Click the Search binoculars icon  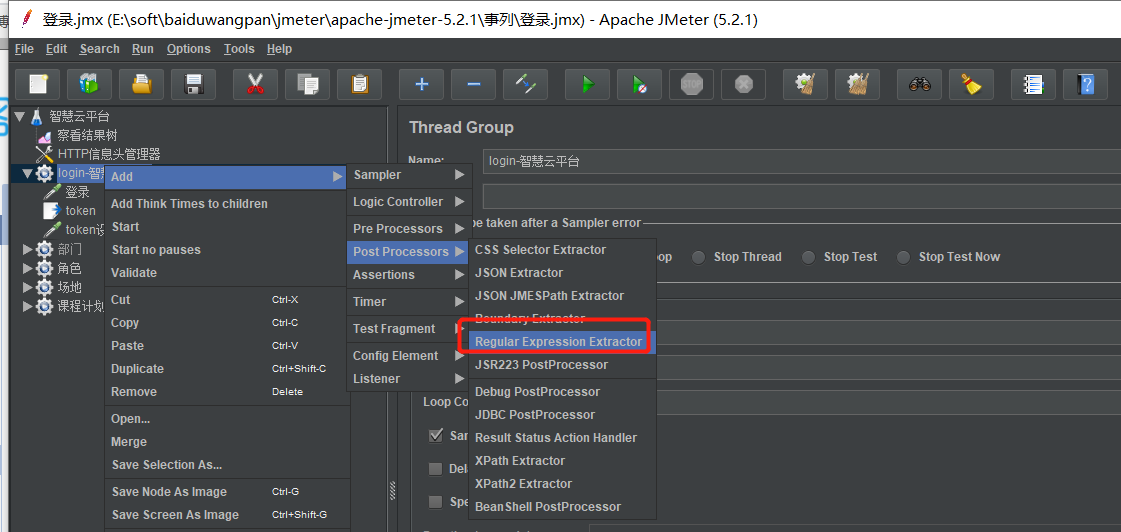tap(919, 84)
